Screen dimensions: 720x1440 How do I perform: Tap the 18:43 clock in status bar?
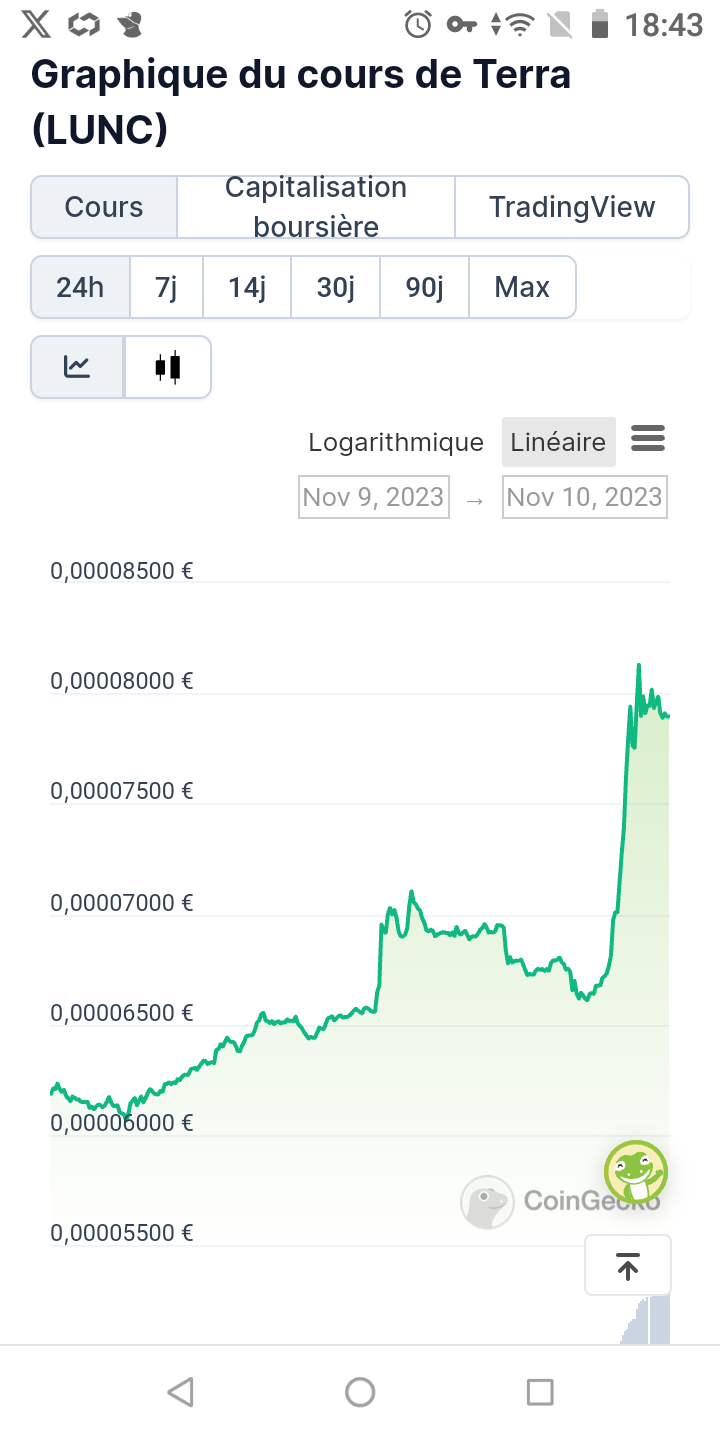click(664, 25)
